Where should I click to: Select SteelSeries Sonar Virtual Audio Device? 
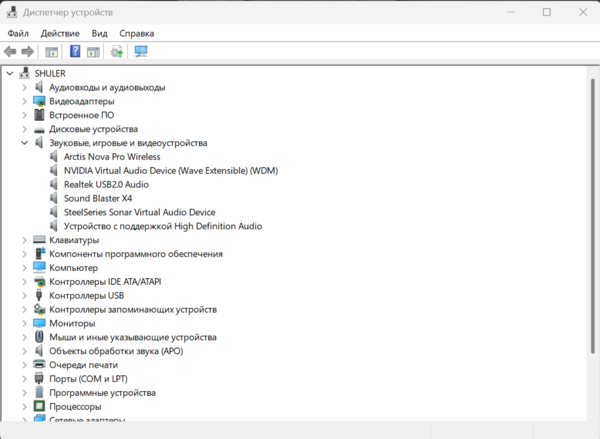coord(139,212)
